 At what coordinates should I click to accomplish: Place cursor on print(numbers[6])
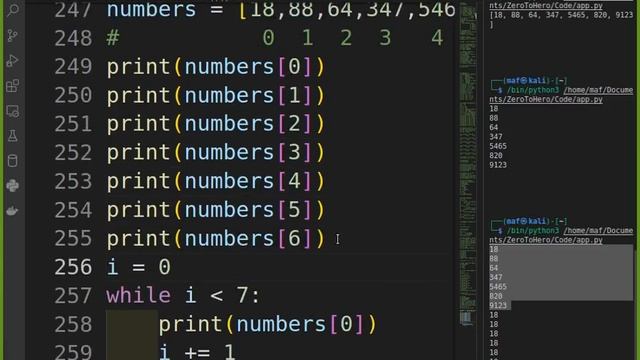coord(216,238)
